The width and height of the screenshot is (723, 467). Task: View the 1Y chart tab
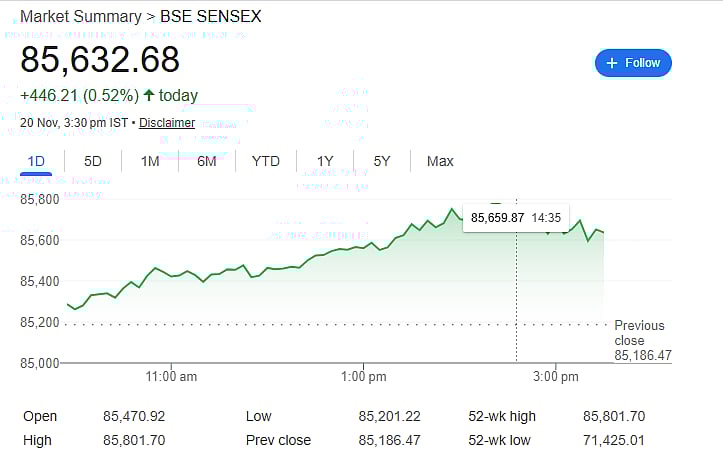coord(325,161)
